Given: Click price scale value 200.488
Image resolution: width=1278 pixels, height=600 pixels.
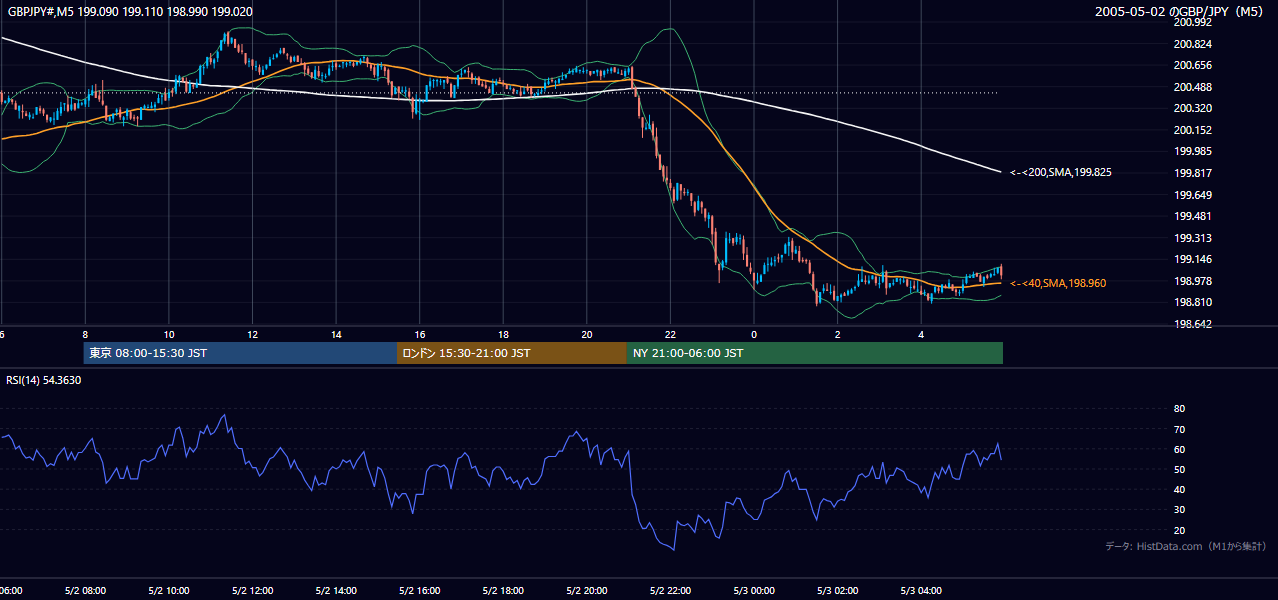Looking at the screenshot, I should tap(1191, 87).
